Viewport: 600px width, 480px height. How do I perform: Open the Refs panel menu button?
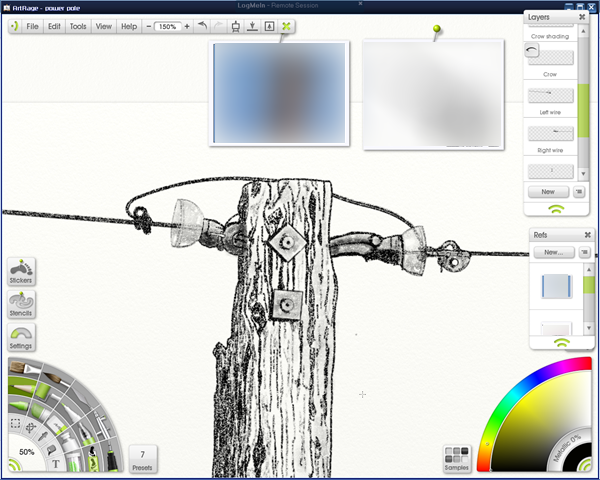pyautogui.click(x=584, y=252)
